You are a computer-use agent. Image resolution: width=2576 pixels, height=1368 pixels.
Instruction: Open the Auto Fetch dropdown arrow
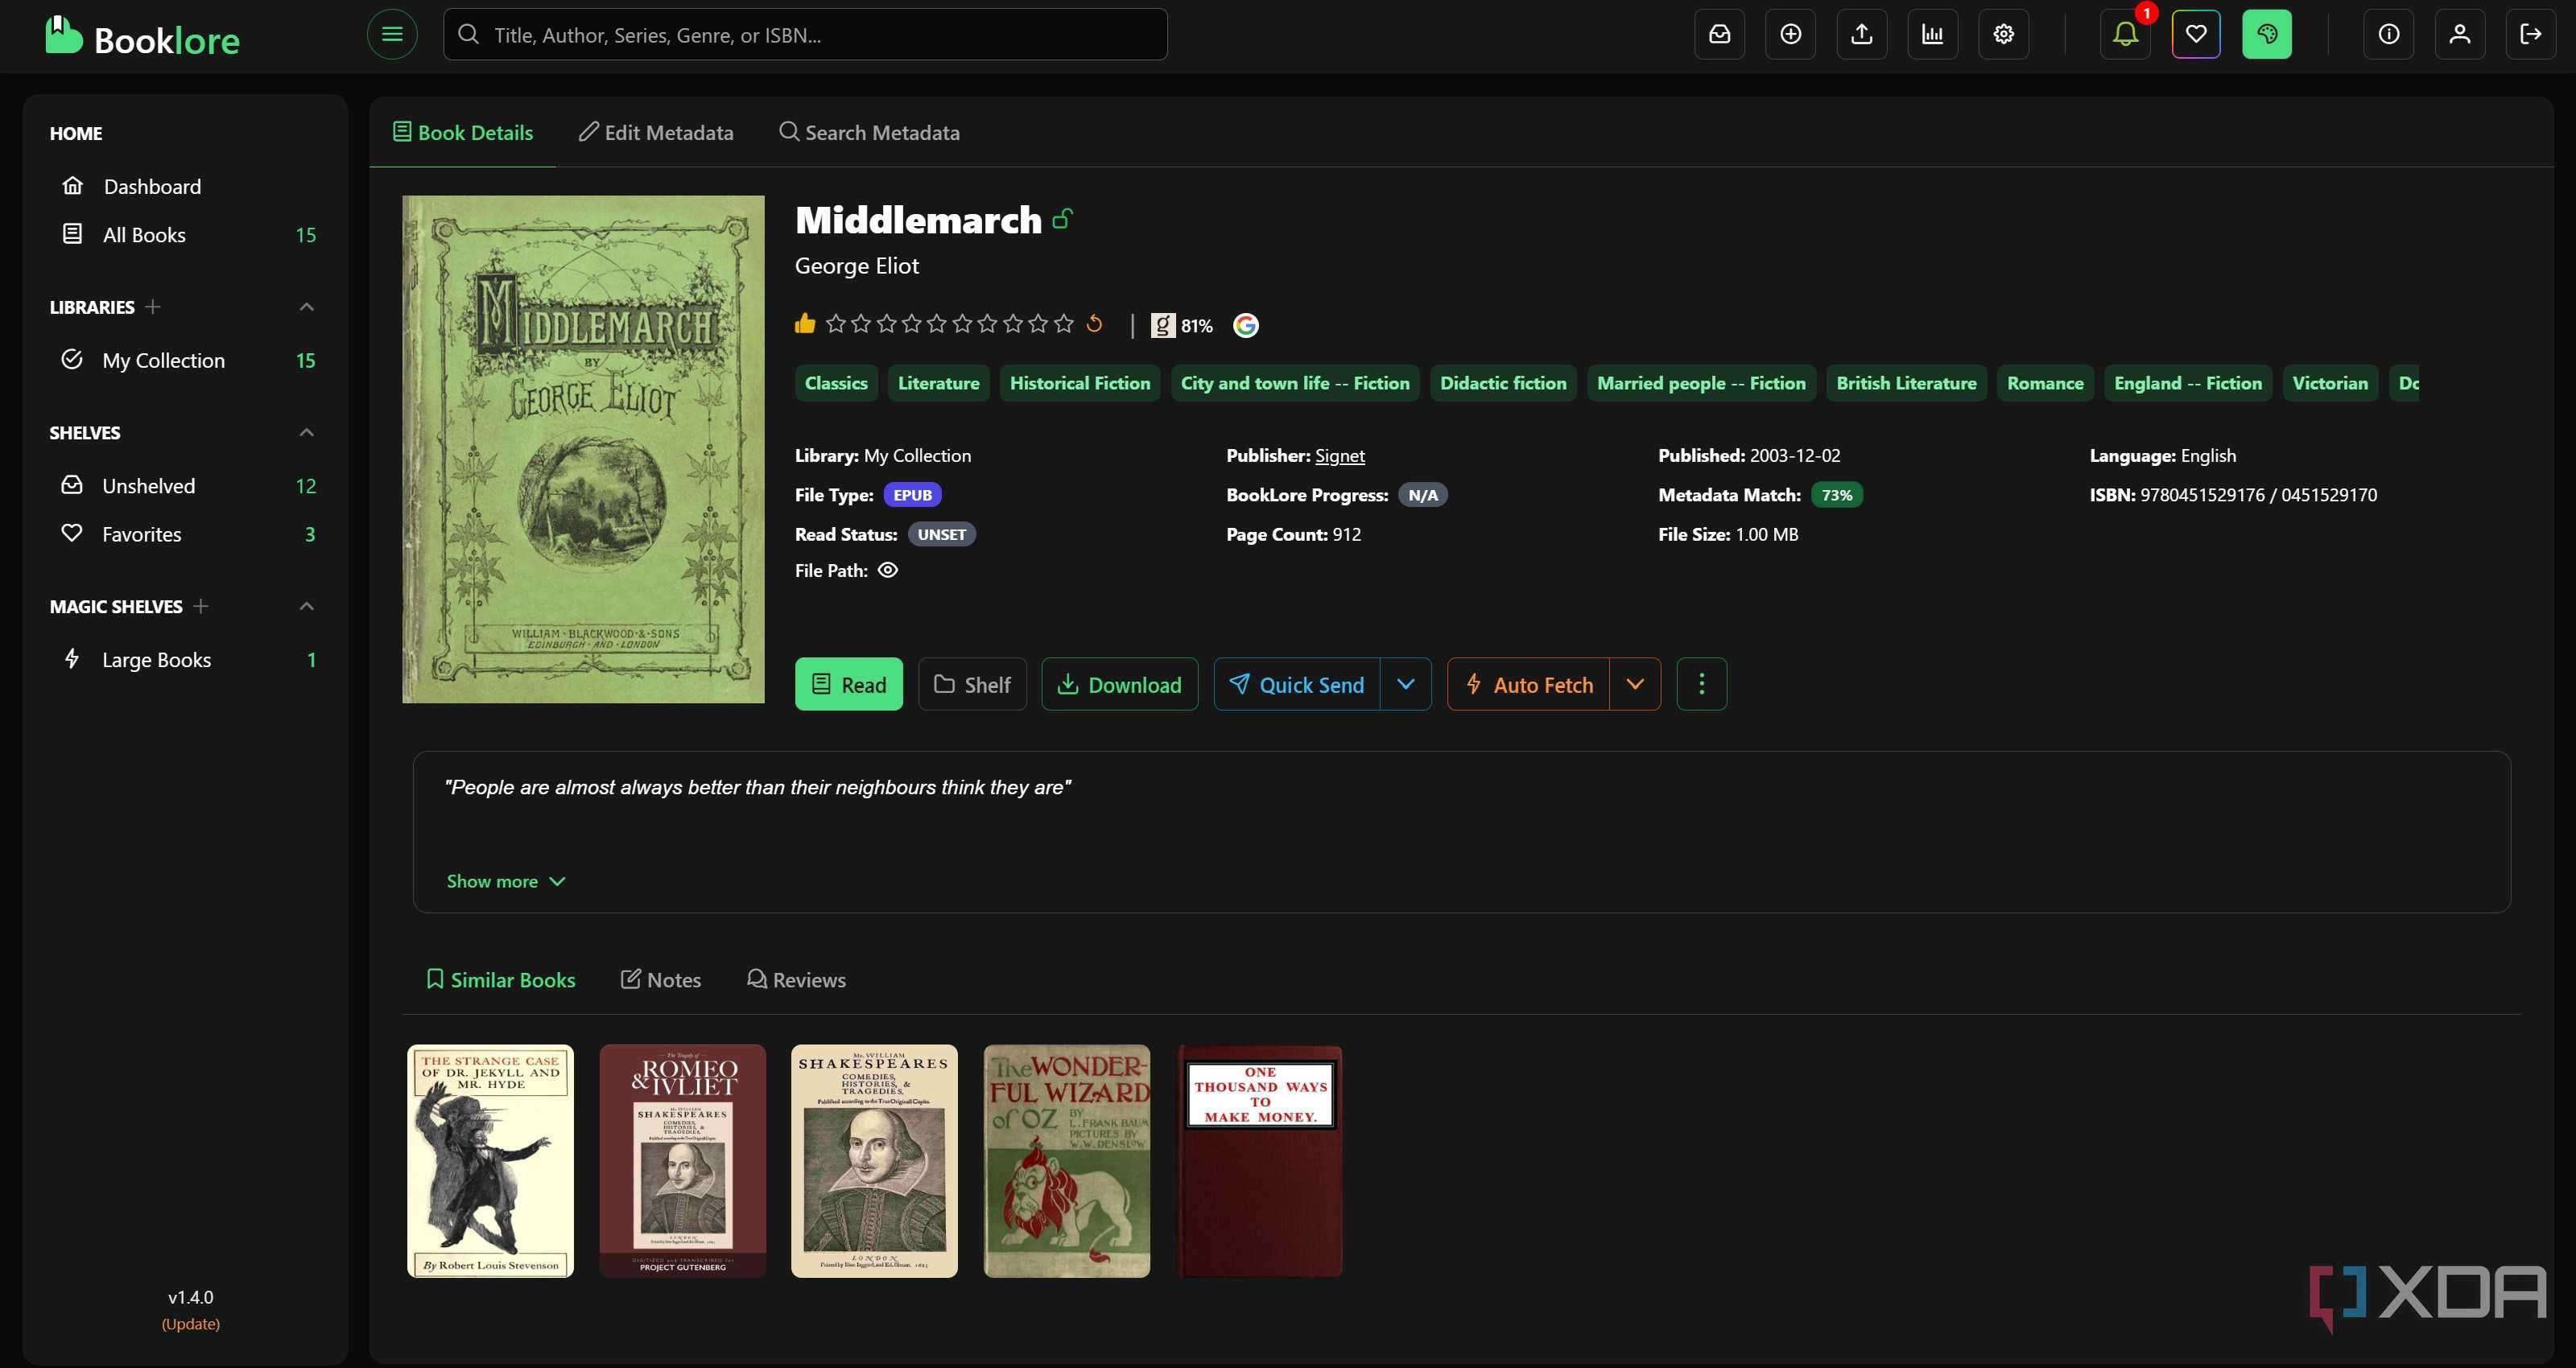1635,684
